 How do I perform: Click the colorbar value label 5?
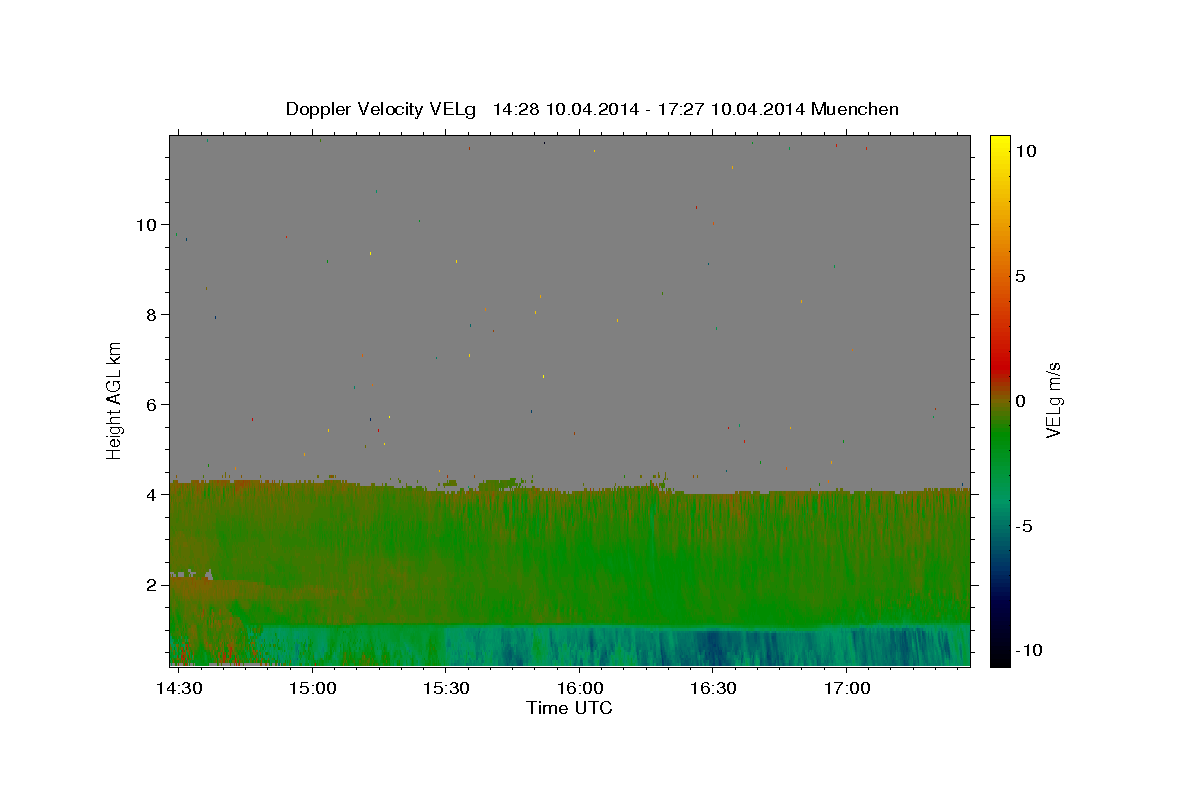(x=1020, y=276)
